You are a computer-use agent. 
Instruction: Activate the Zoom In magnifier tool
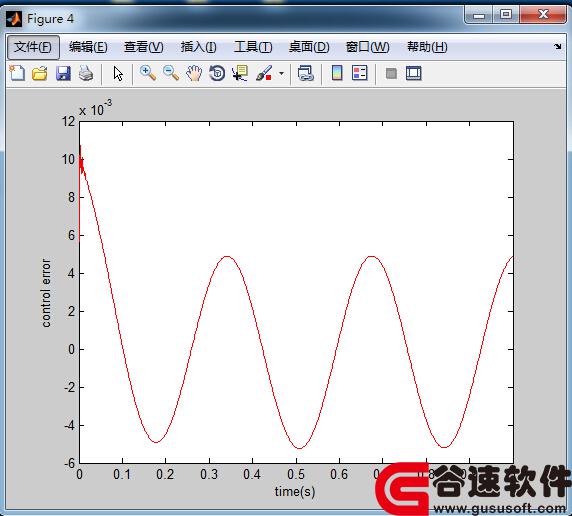tap(148, 73)
